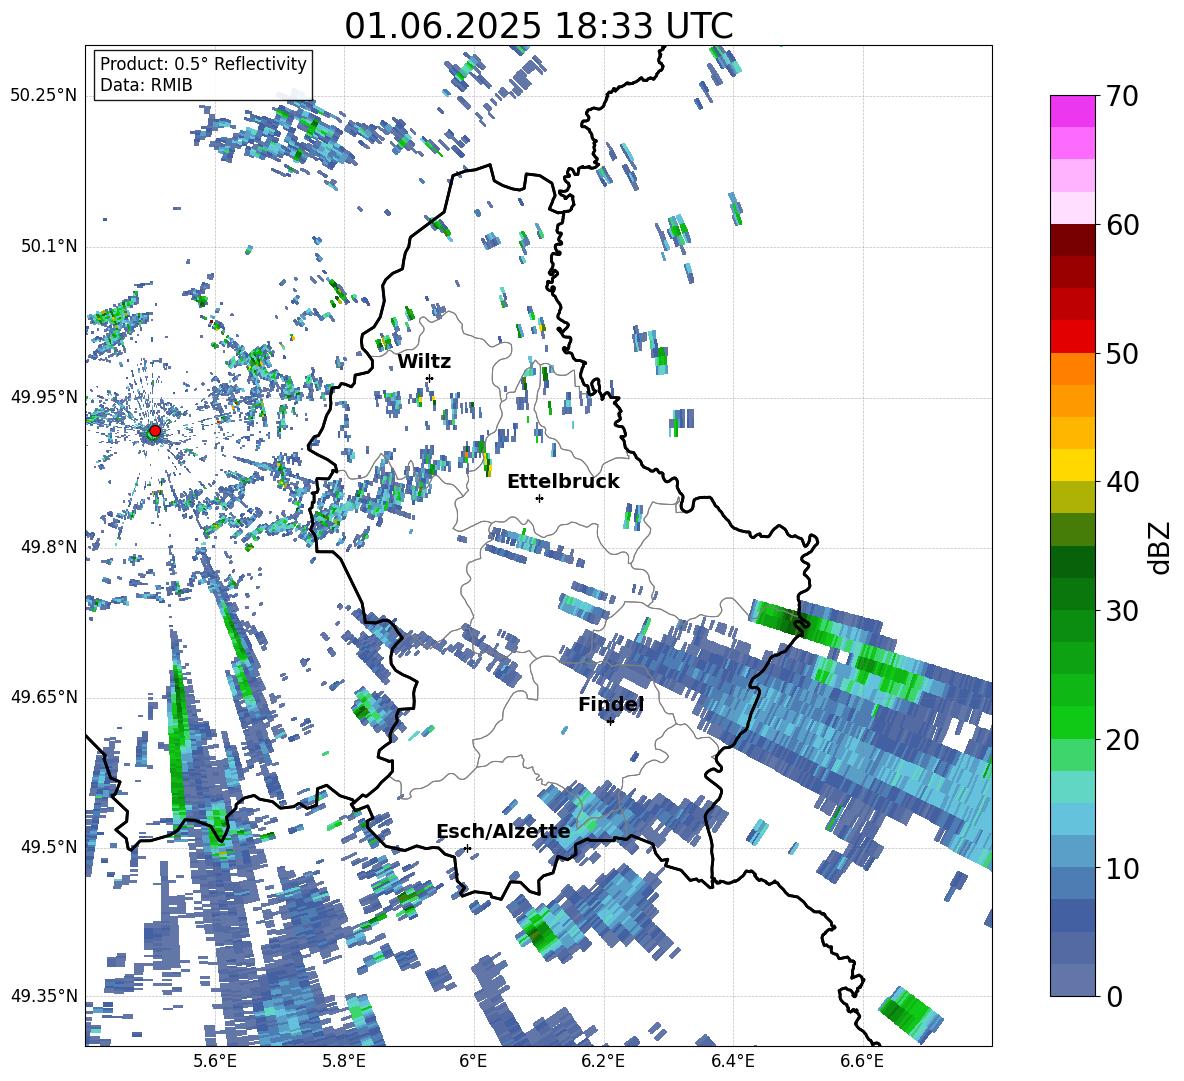
Task: Click the 70 colorbar tick label
Action: click(x=1122, y=97)
